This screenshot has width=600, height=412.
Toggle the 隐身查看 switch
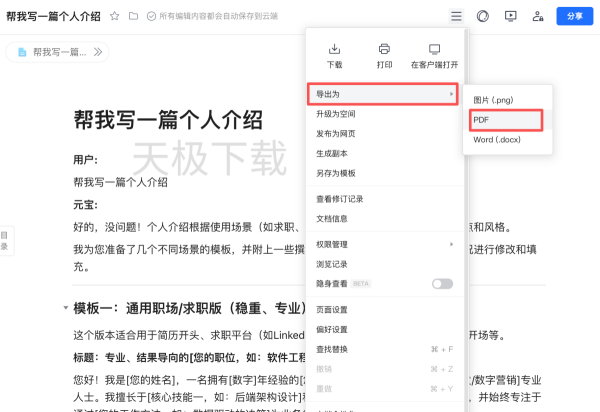coord(441,284)
